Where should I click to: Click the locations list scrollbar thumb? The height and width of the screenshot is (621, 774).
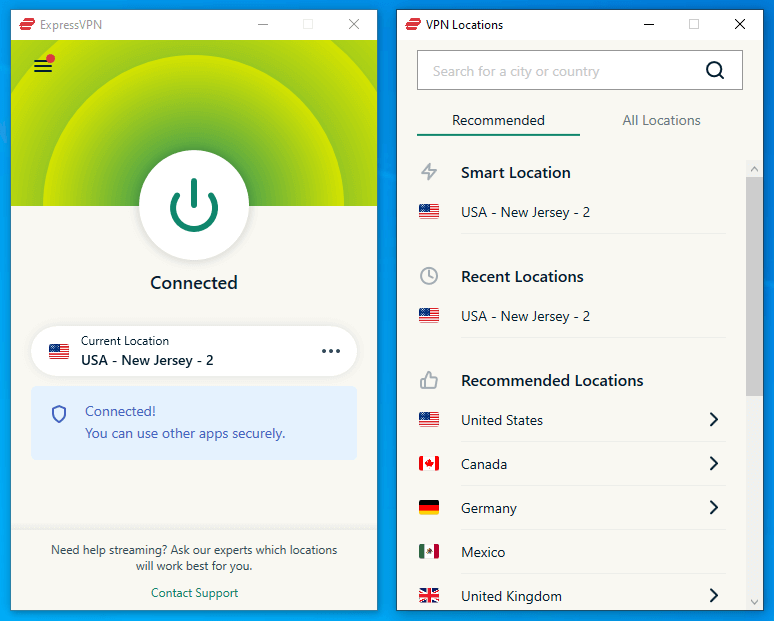[754, 286]
